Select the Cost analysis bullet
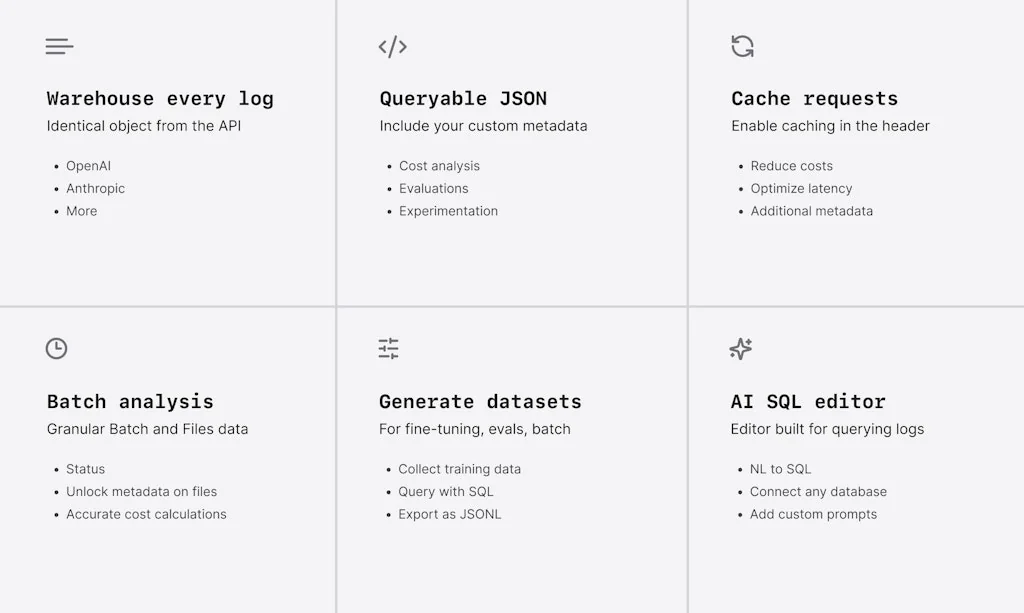The height and width of the screenshot is (613, 1024). click(439, 166)
